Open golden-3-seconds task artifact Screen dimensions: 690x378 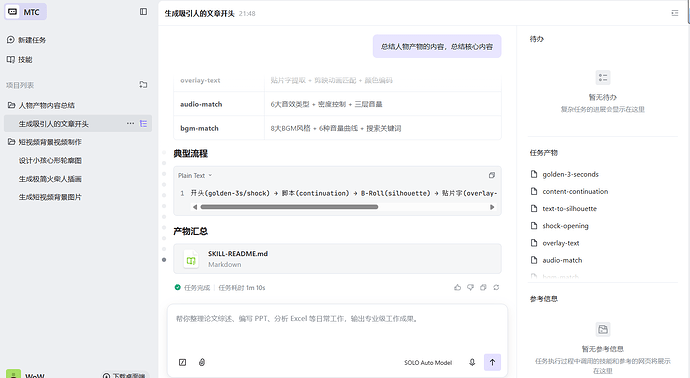coord(570,174)
